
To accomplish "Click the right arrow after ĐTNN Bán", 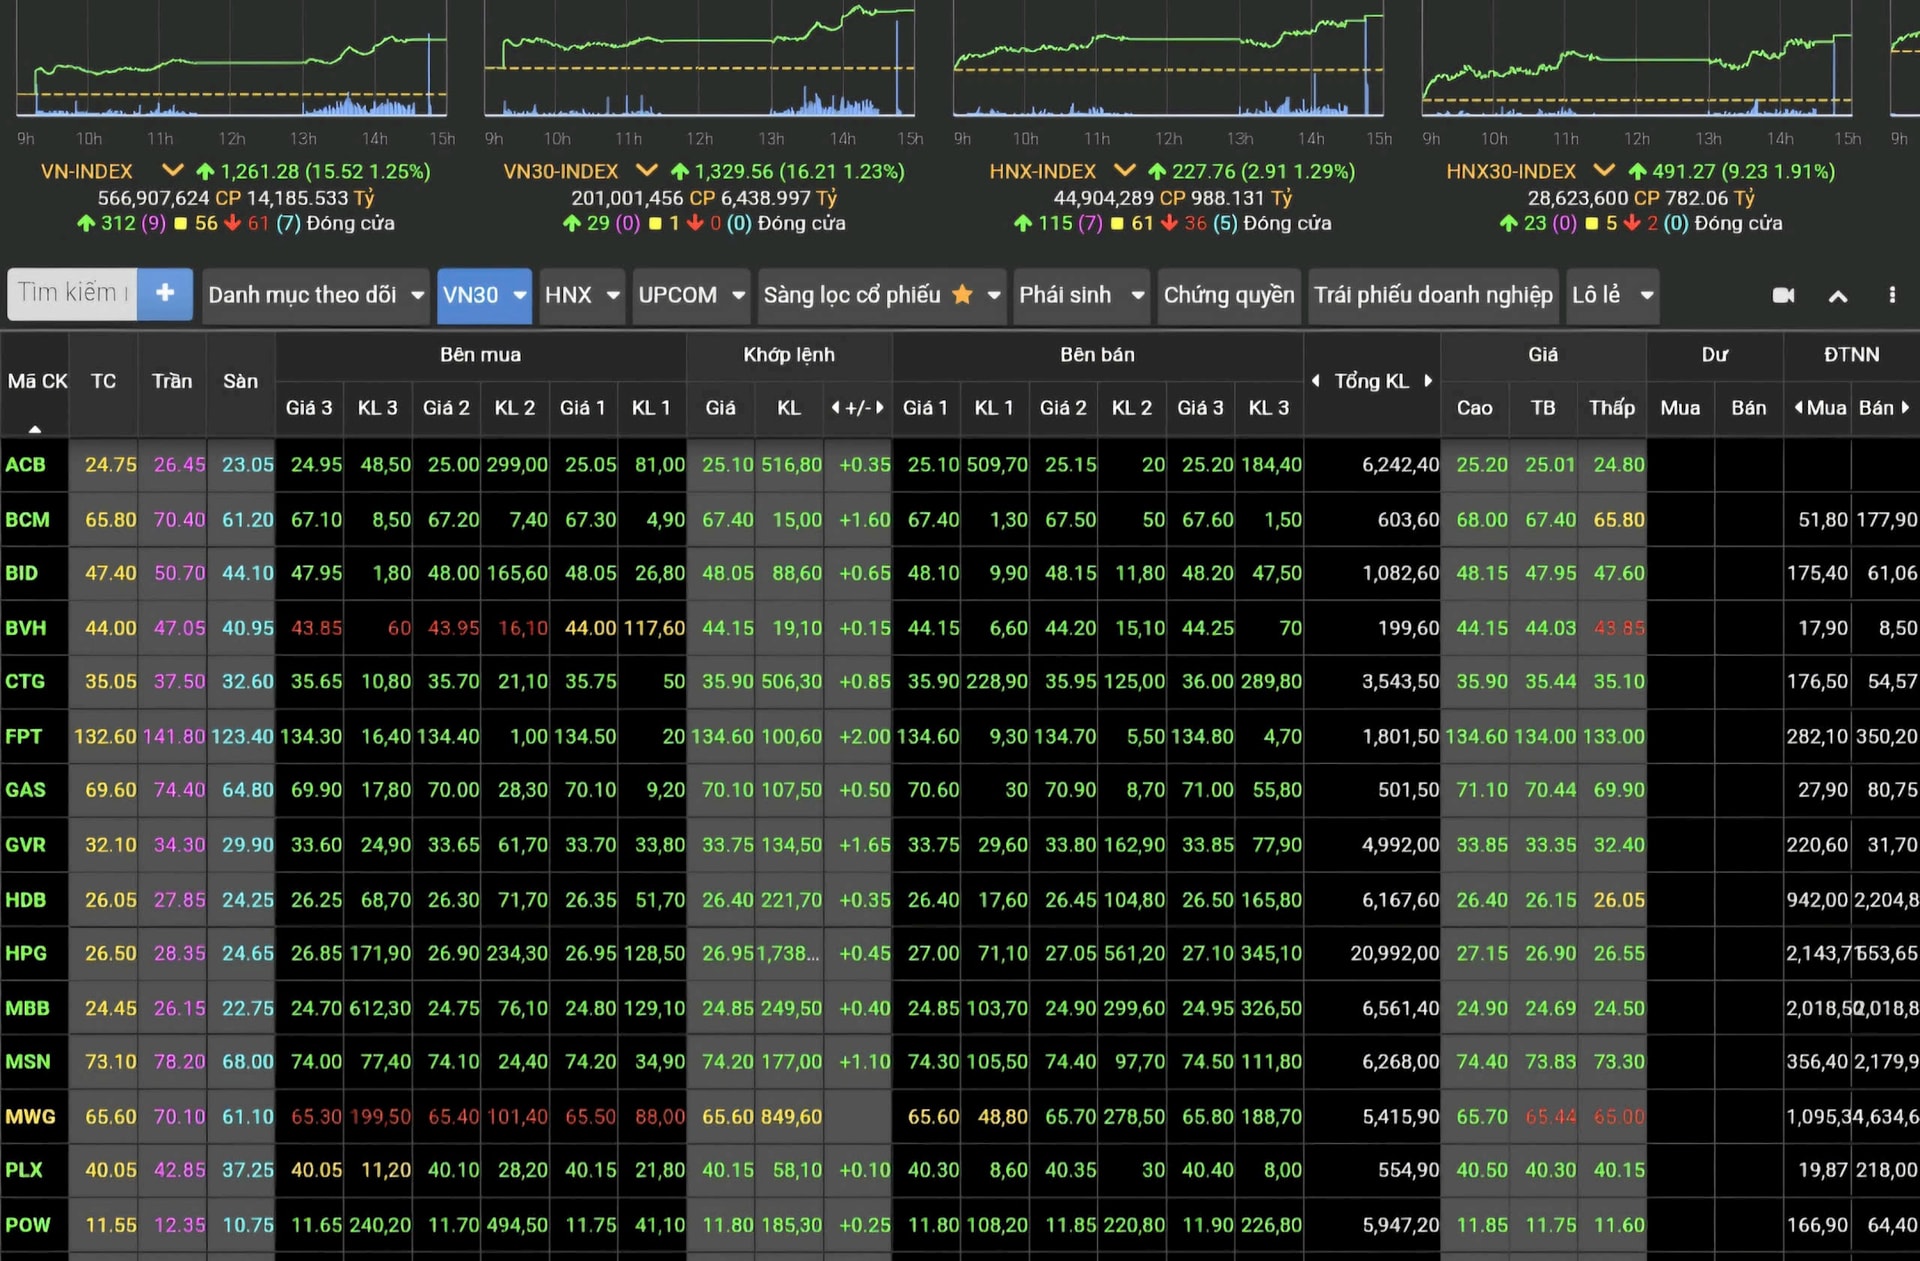I will 1905,407.
